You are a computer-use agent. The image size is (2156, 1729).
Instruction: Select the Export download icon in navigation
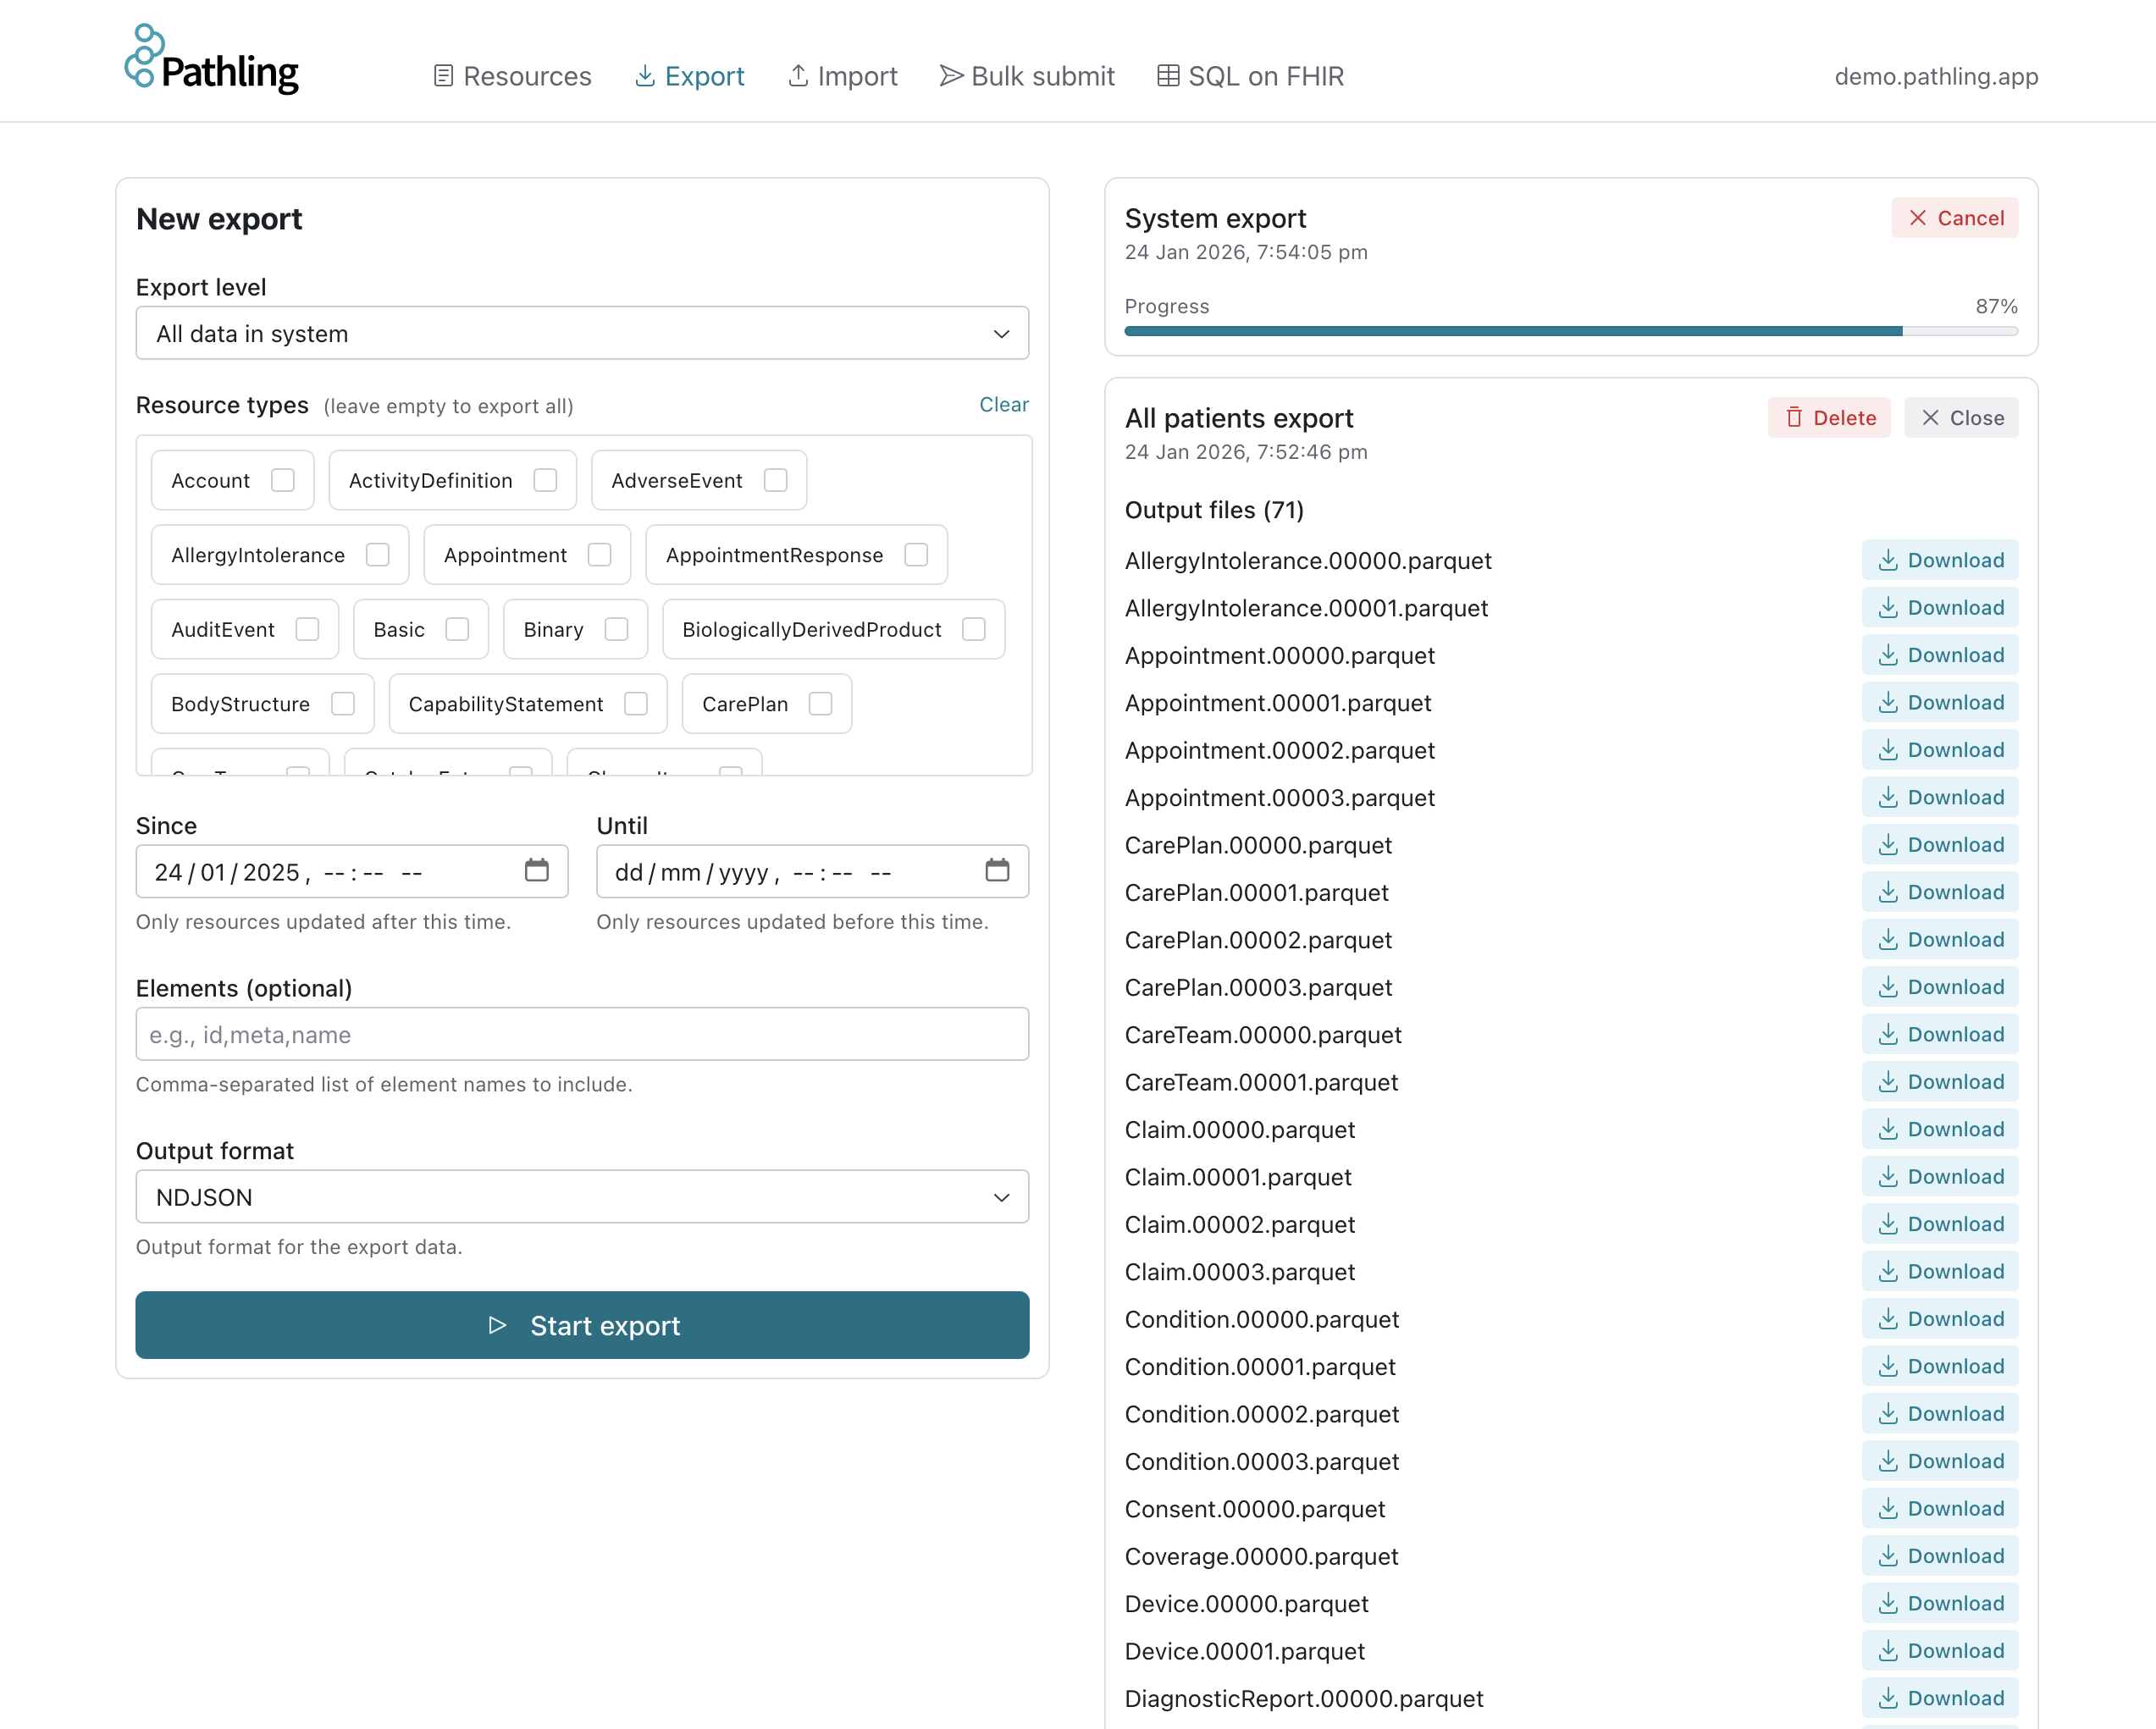pos(645,75)
